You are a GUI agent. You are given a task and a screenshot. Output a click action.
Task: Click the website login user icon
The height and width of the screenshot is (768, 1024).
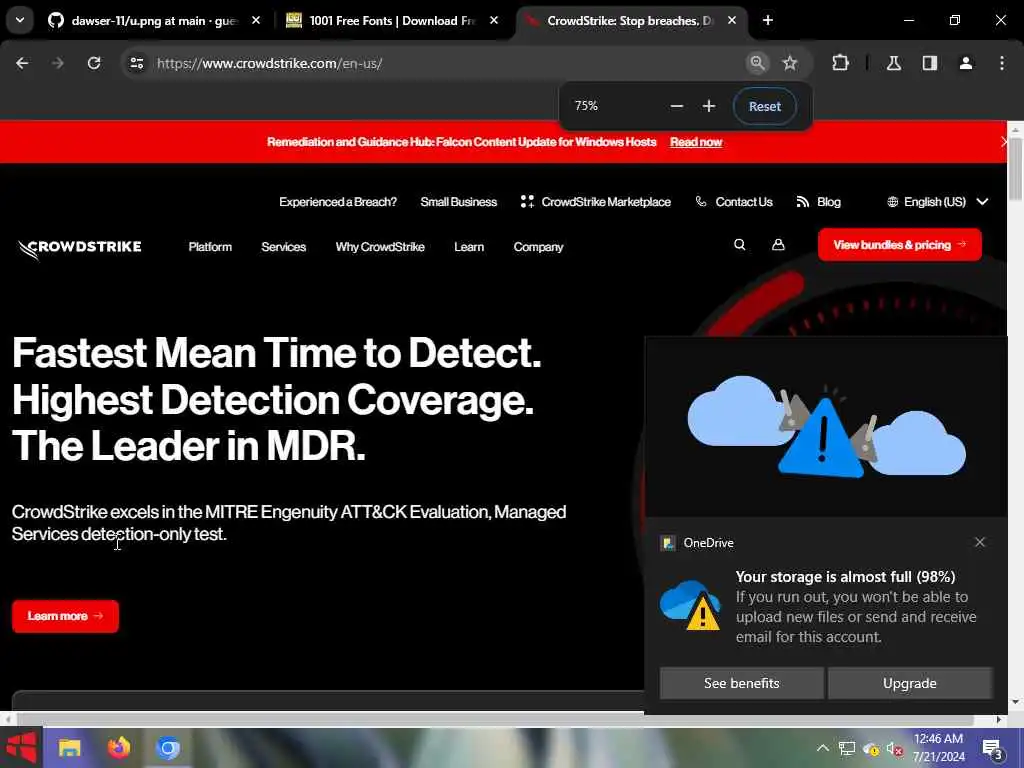click(x=778, y=245)
